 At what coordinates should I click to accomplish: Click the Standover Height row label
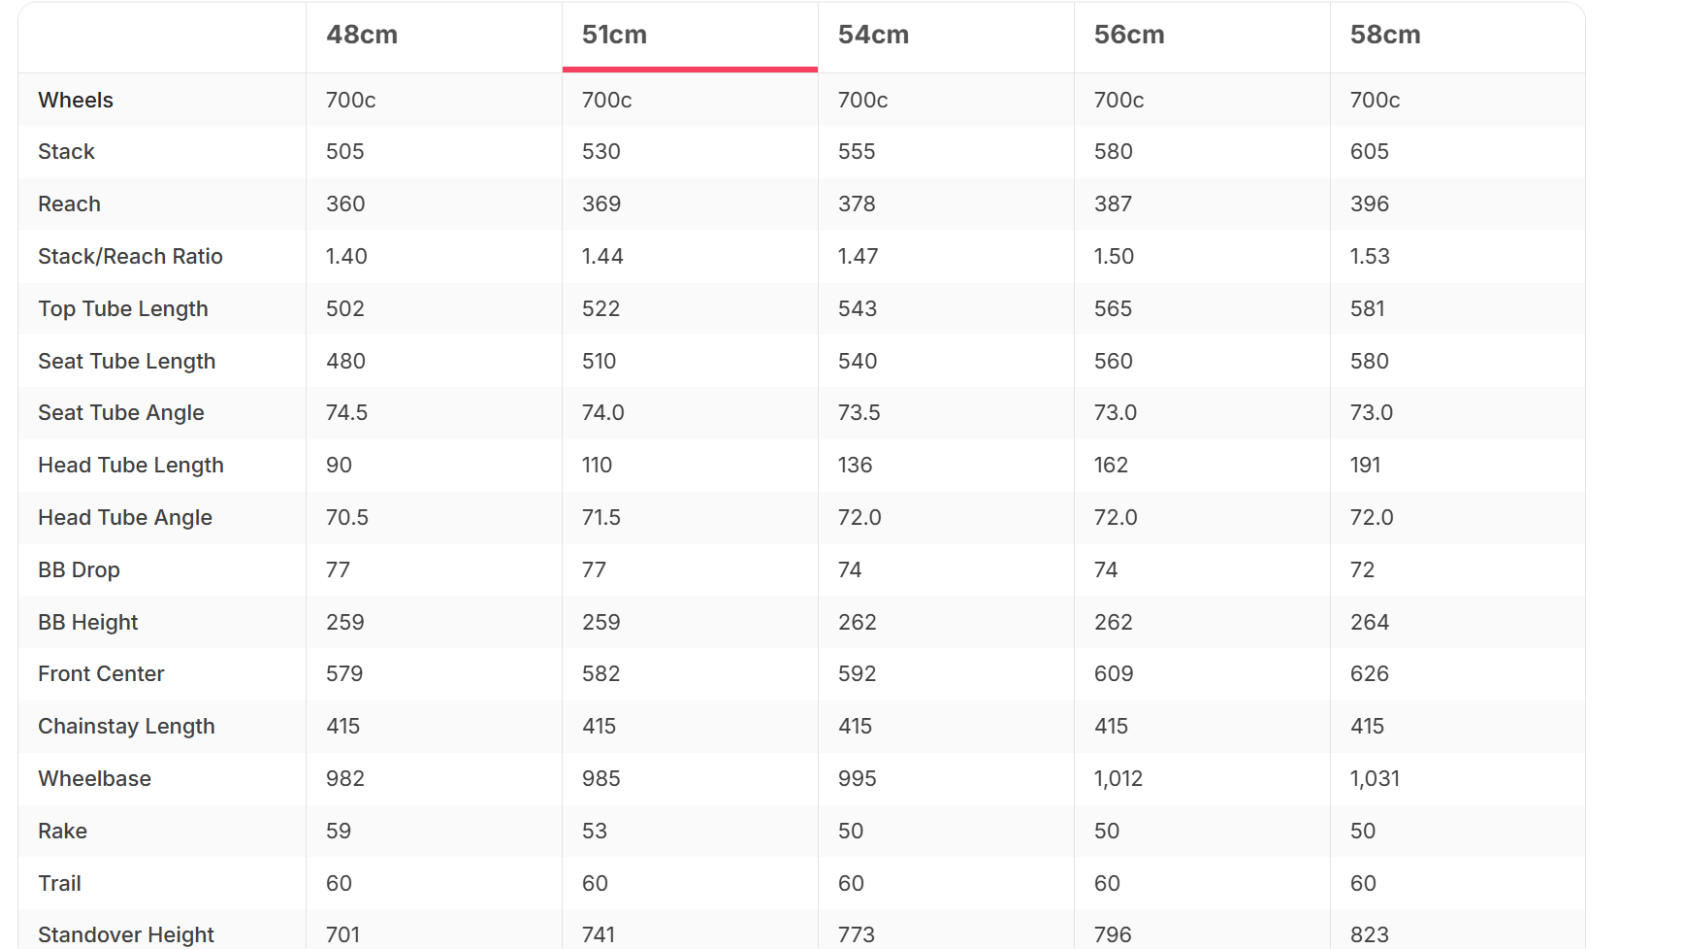pyautogui.click(x=126, y=935)
